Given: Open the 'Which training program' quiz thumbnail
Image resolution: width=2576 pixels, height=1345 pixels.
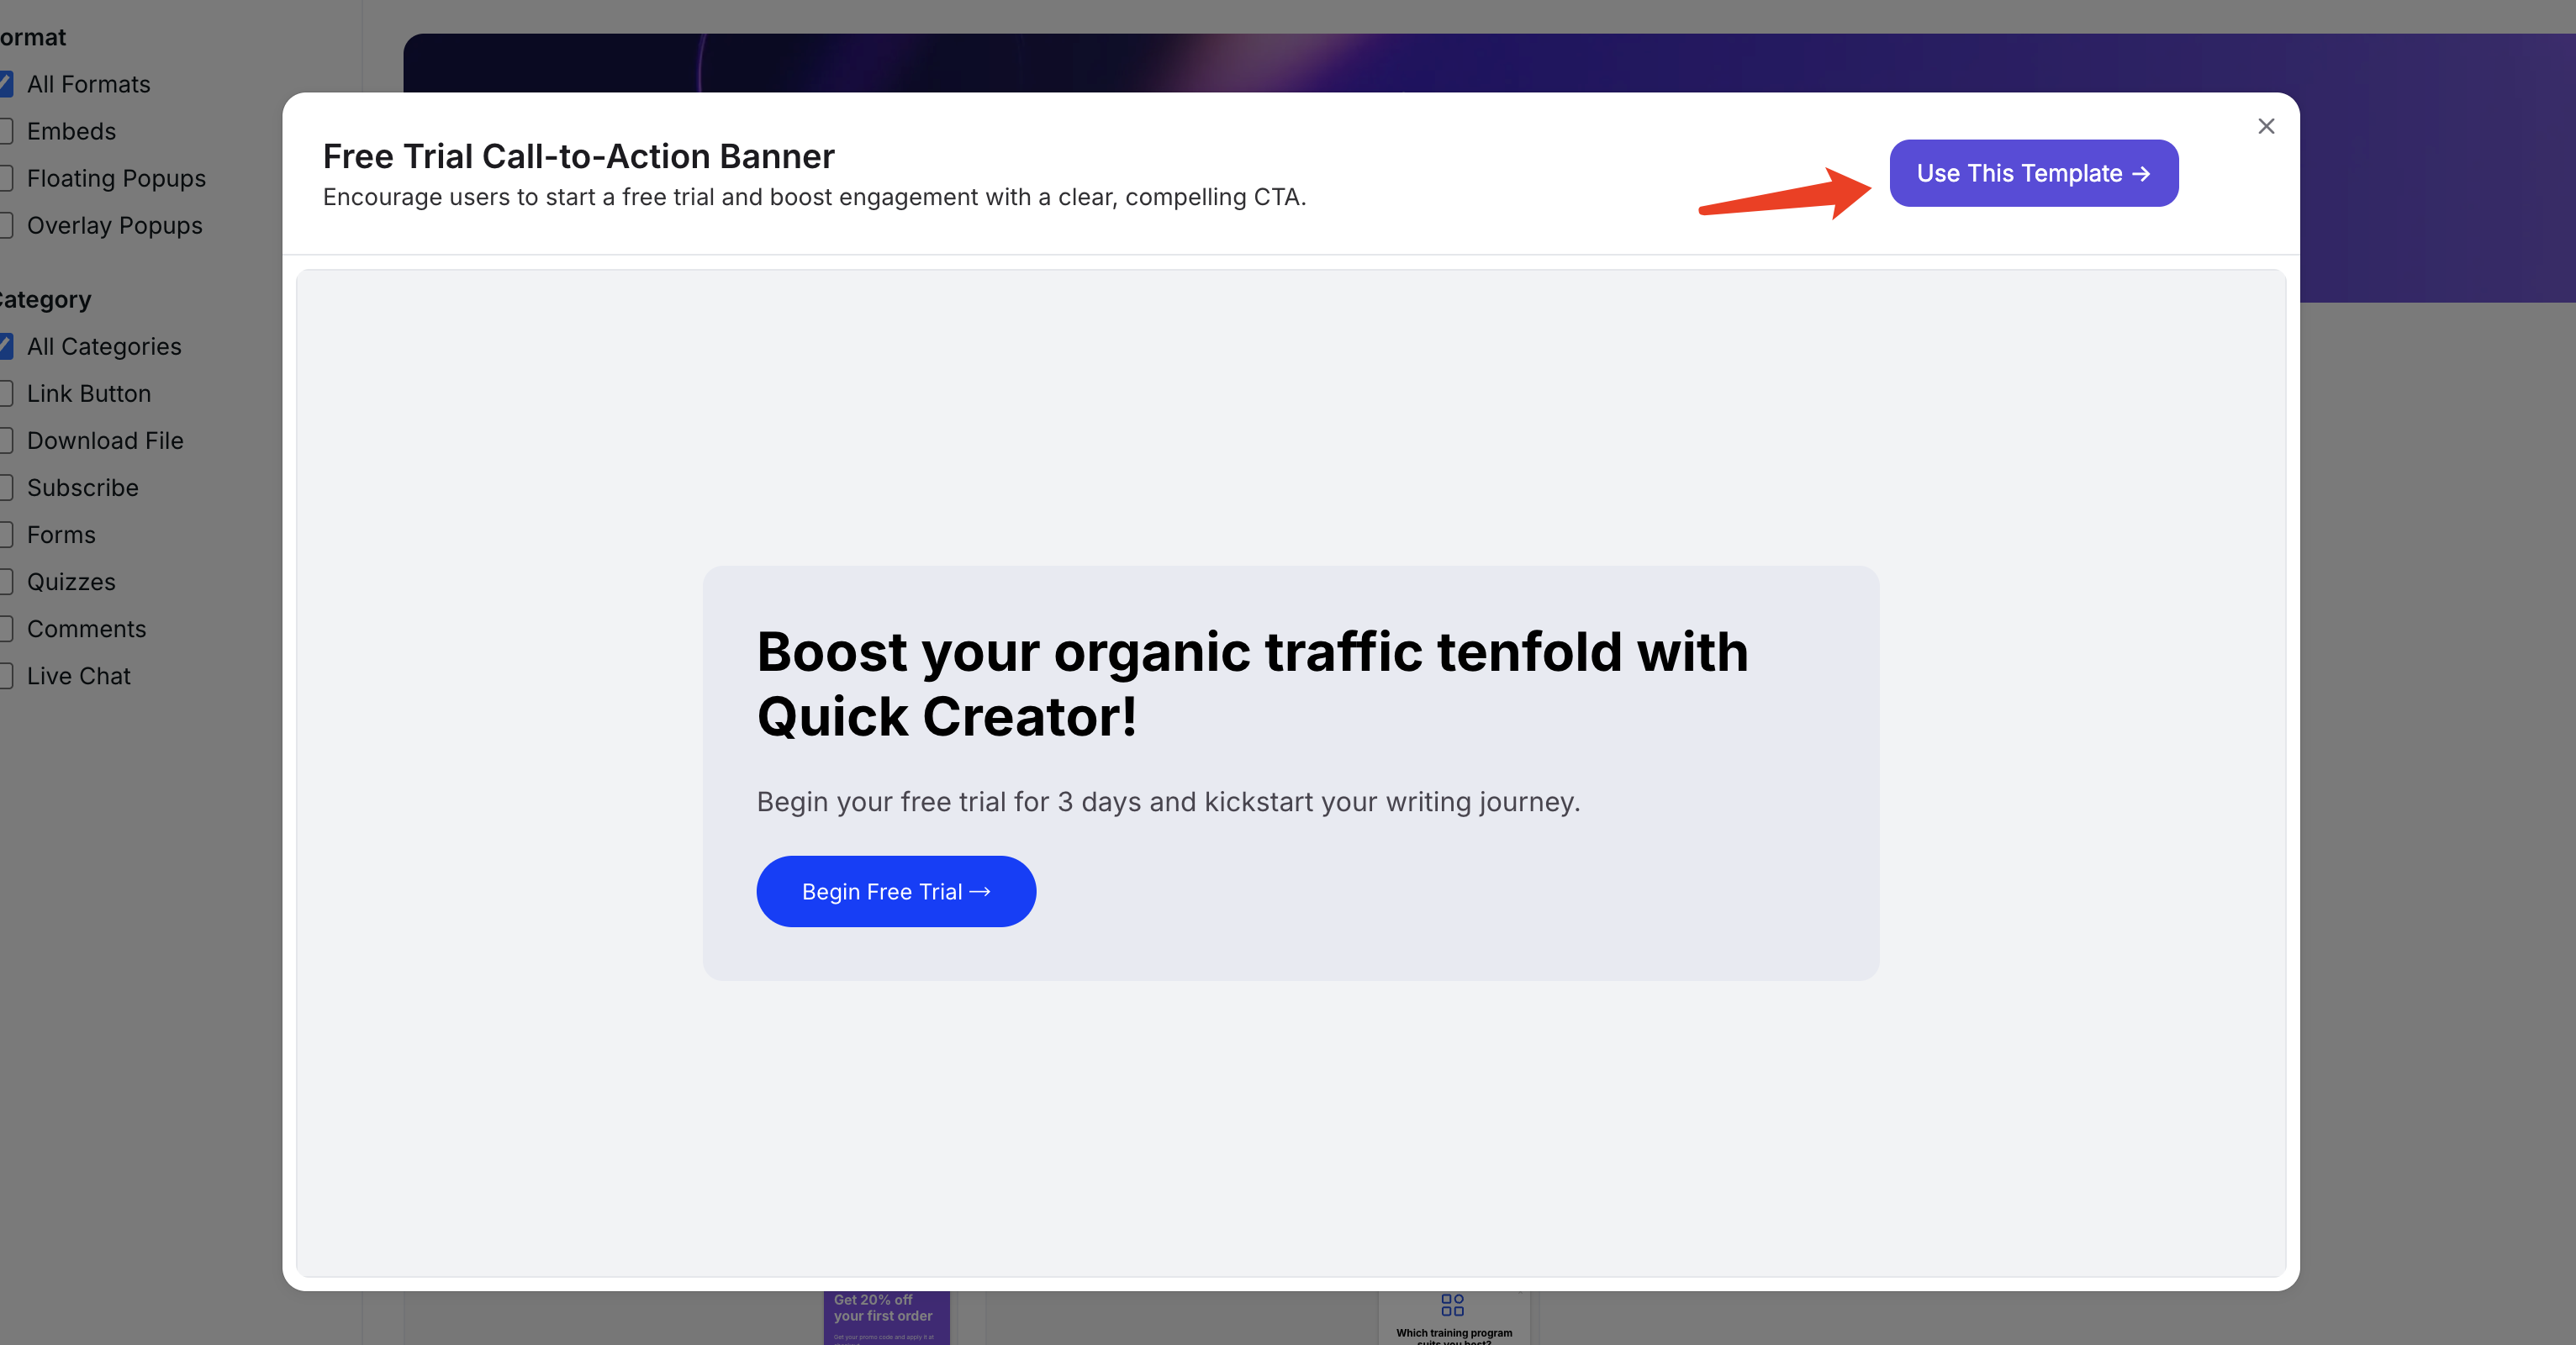Looking at the screenshot, I should pos(1453,1318).
